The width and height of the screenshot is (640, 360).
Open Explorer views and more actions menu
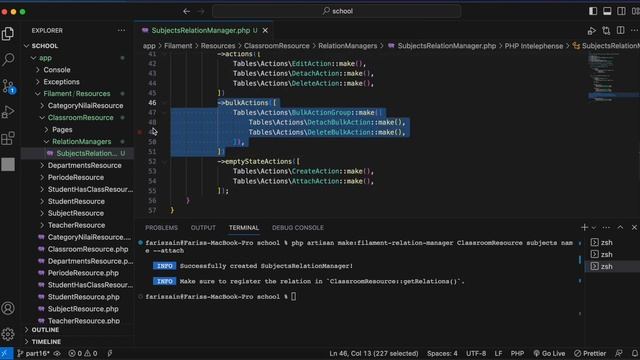(x=121, y=31)
